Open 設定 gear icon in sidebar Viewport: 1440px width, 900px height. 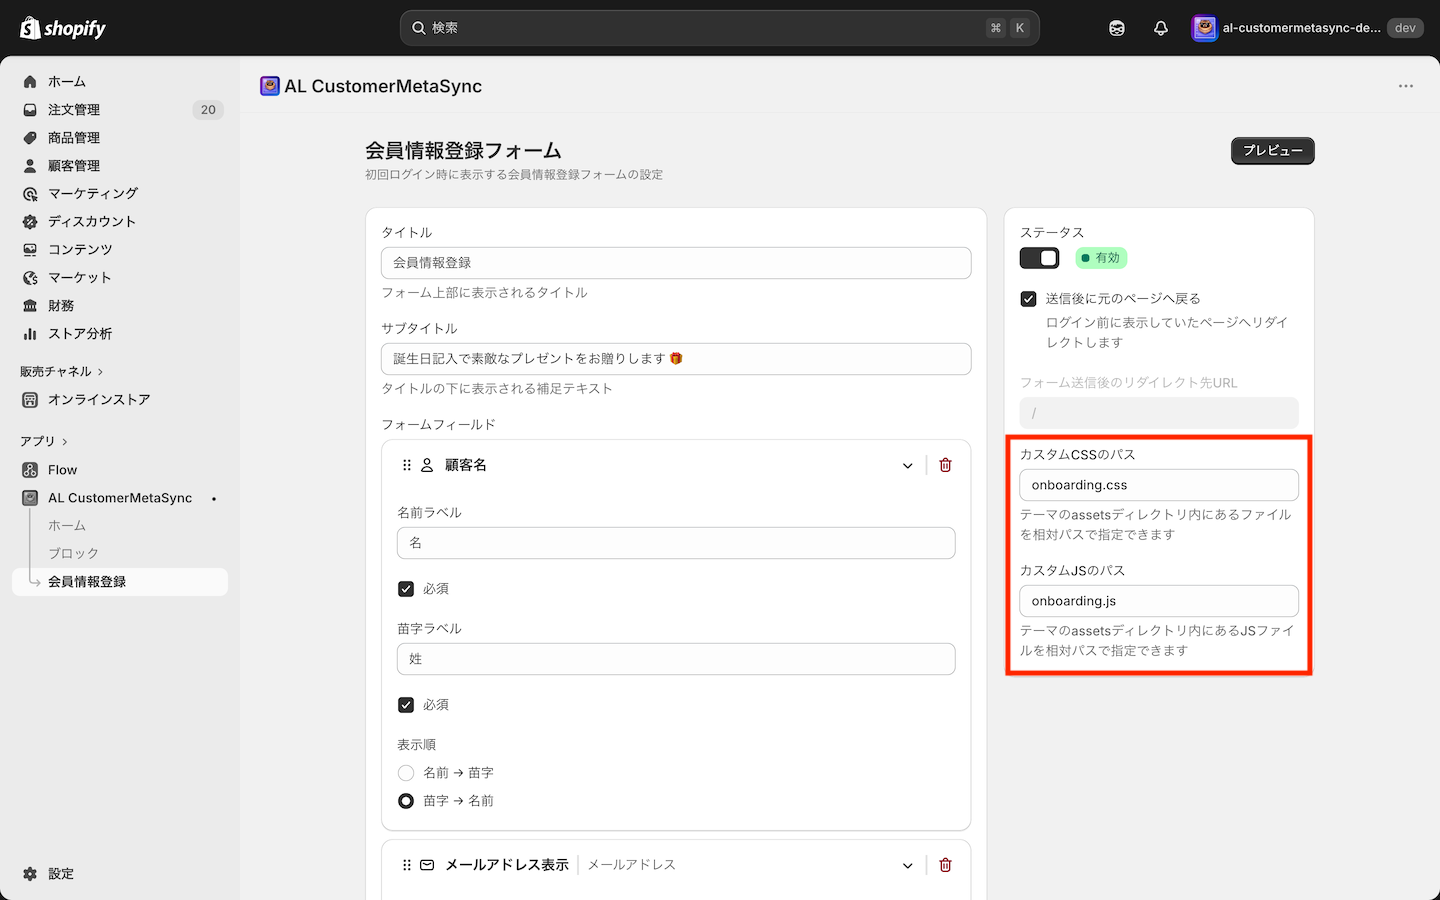click(30, 873)
